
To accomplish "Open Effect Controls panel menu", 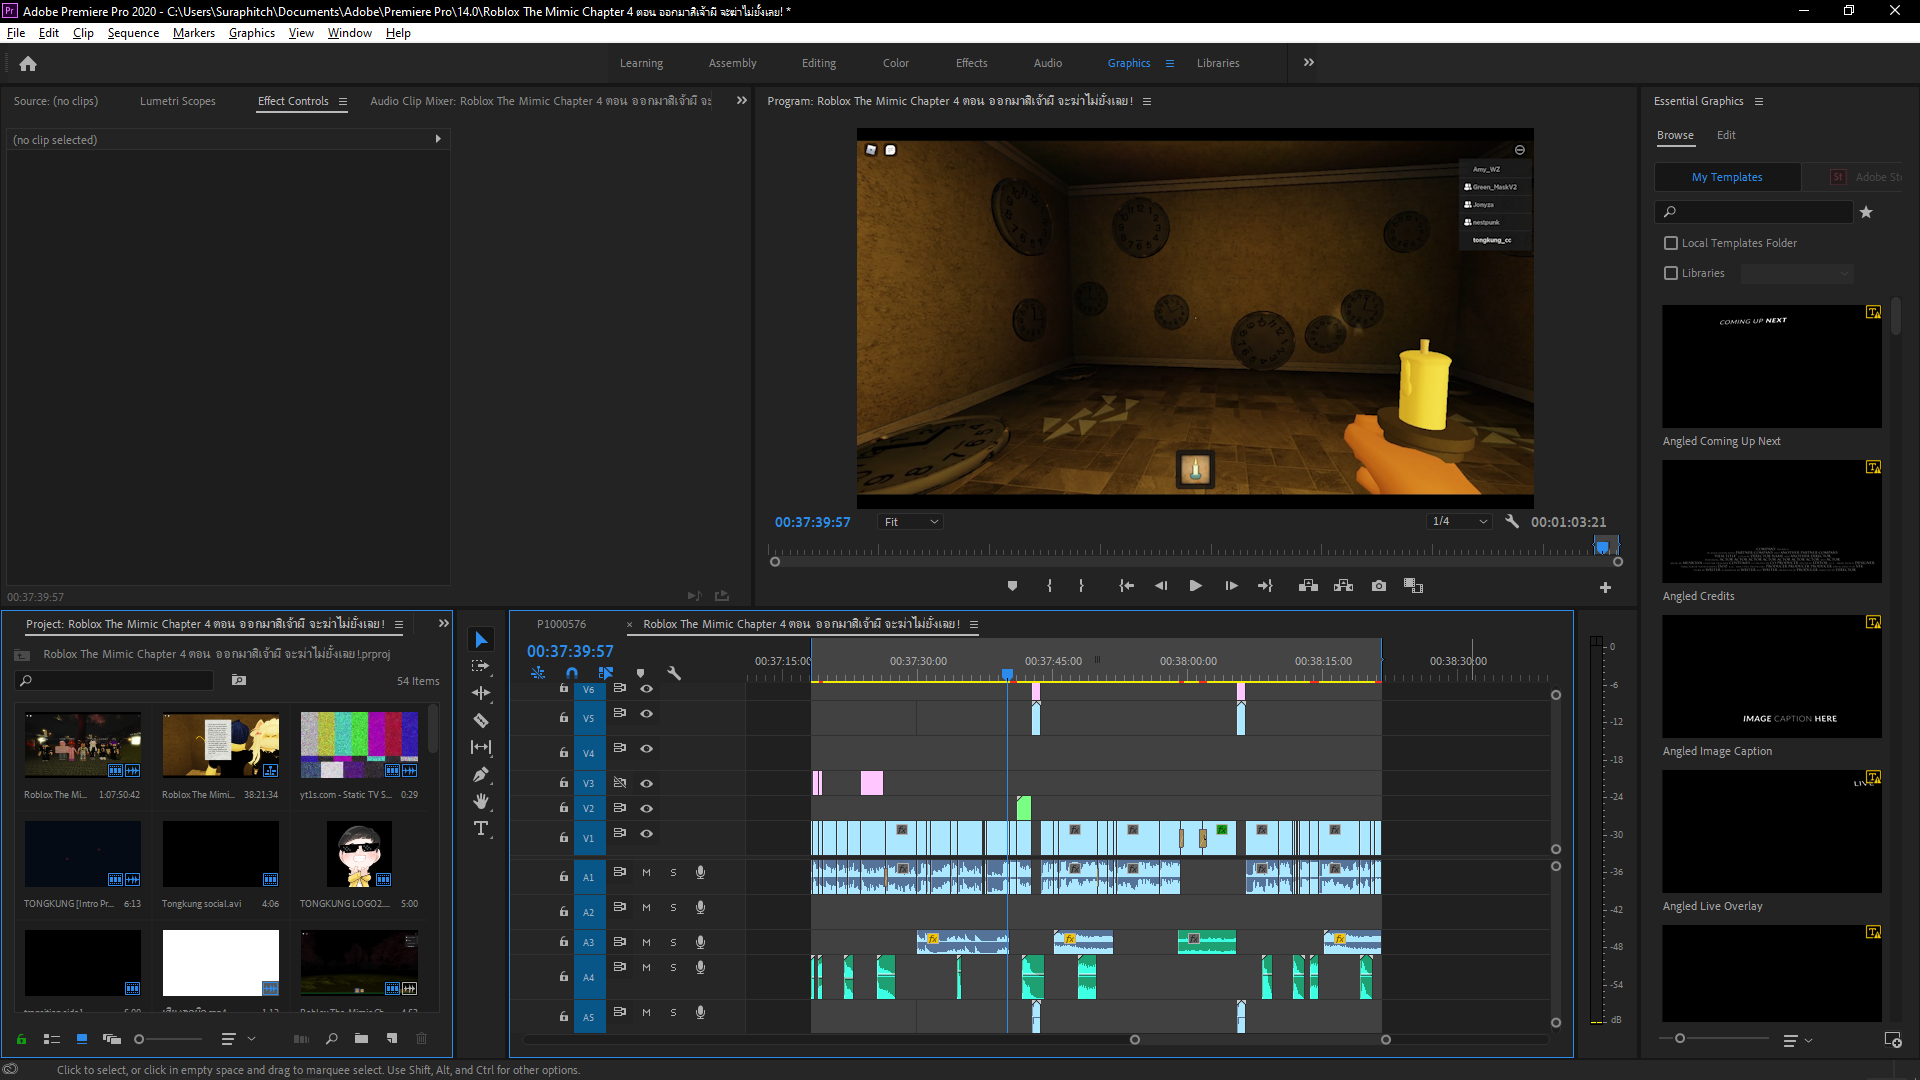I will point(342,102).
